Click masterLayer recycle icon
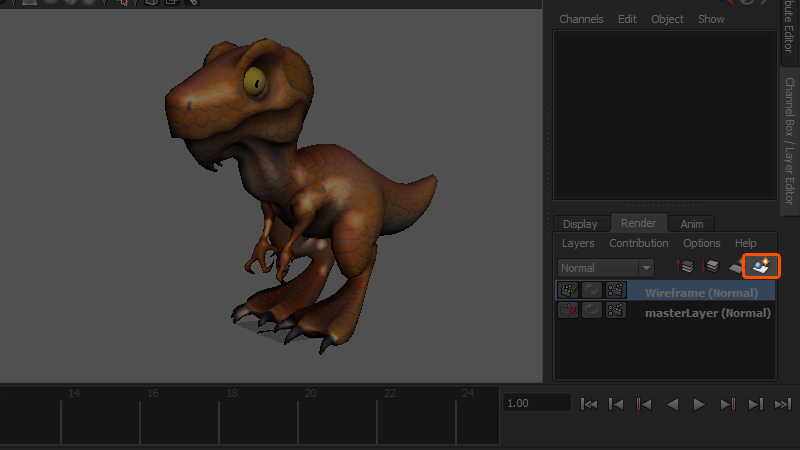 tap(592, 312)
